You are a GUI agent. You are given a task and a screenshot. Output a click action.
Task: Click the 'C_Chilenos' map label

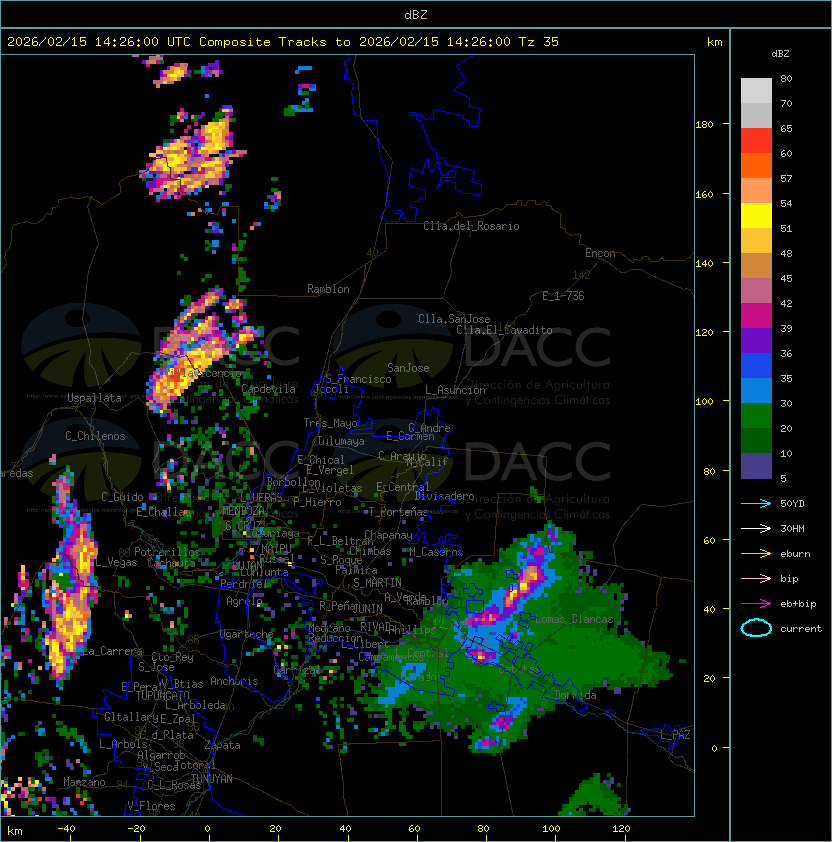[95, 436]
